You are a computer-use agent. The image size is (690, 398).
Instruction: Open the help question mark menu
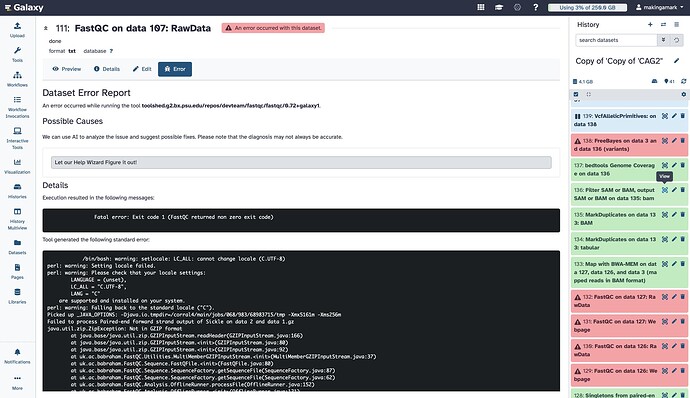536,7
